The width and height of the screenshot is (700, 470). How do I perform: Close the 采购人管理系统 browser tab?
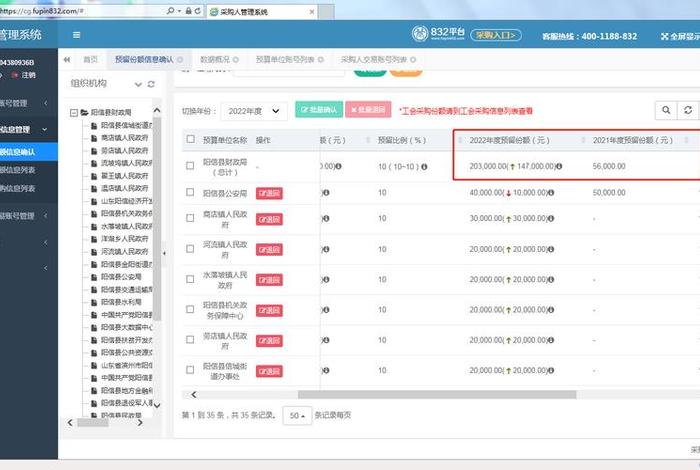312,12
